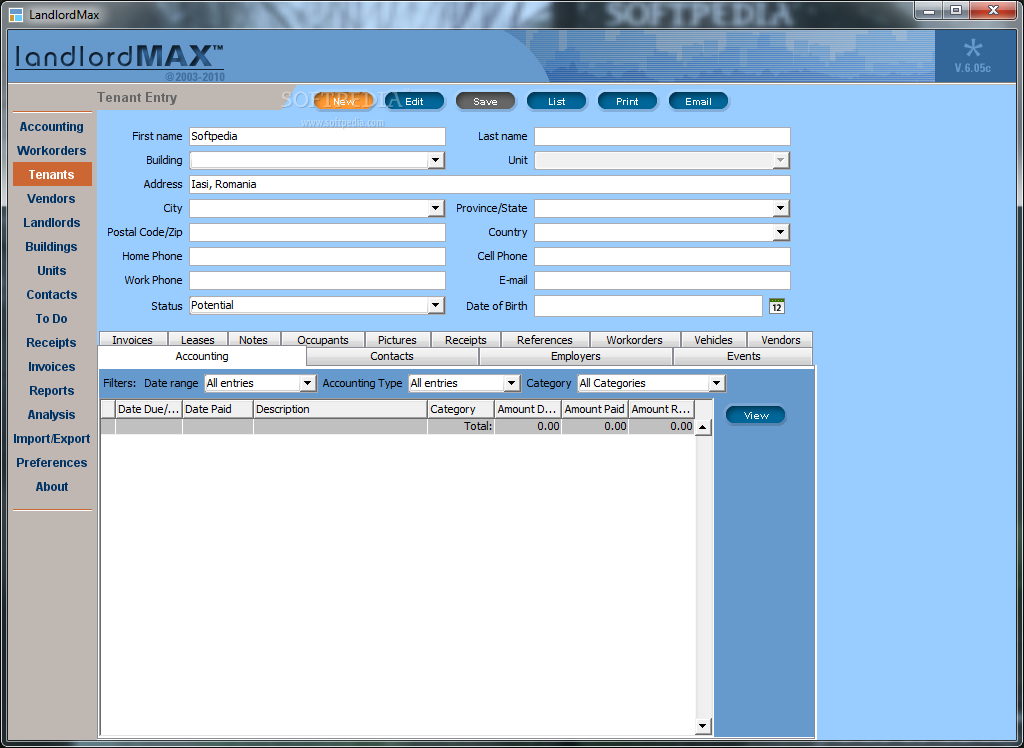The width and height of the screenshot is (1024, 748).
Task: Click the New button
Action: 344,101
